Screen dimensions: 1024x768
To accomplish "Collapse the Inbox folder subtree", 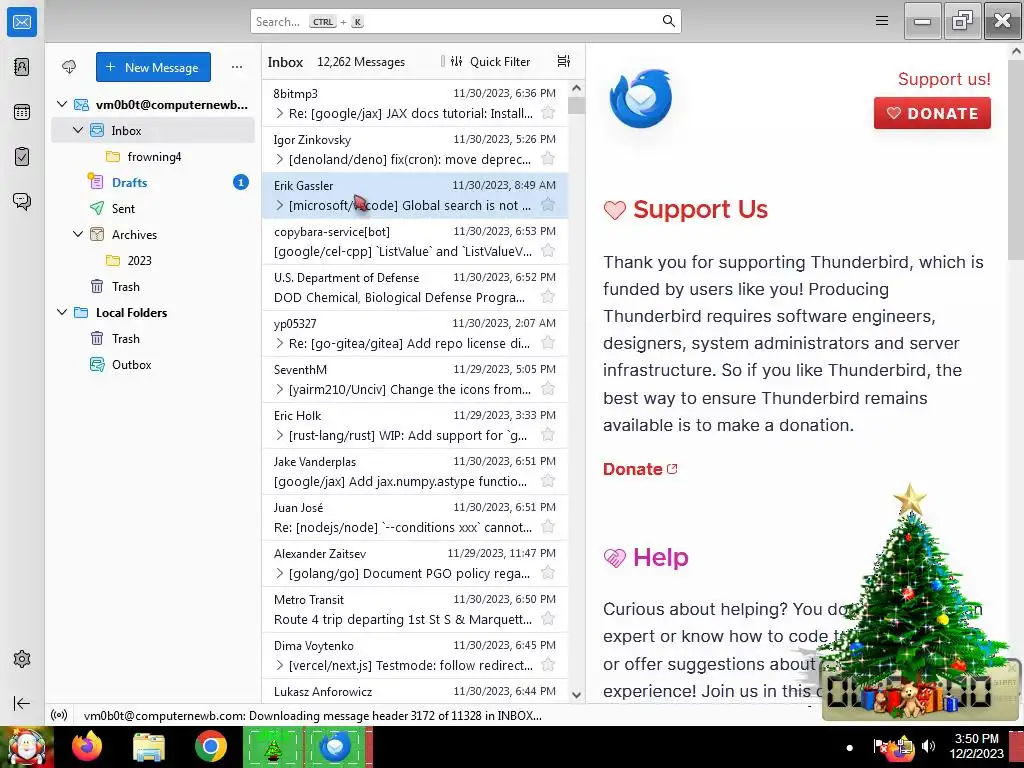I will coord(78,130).
